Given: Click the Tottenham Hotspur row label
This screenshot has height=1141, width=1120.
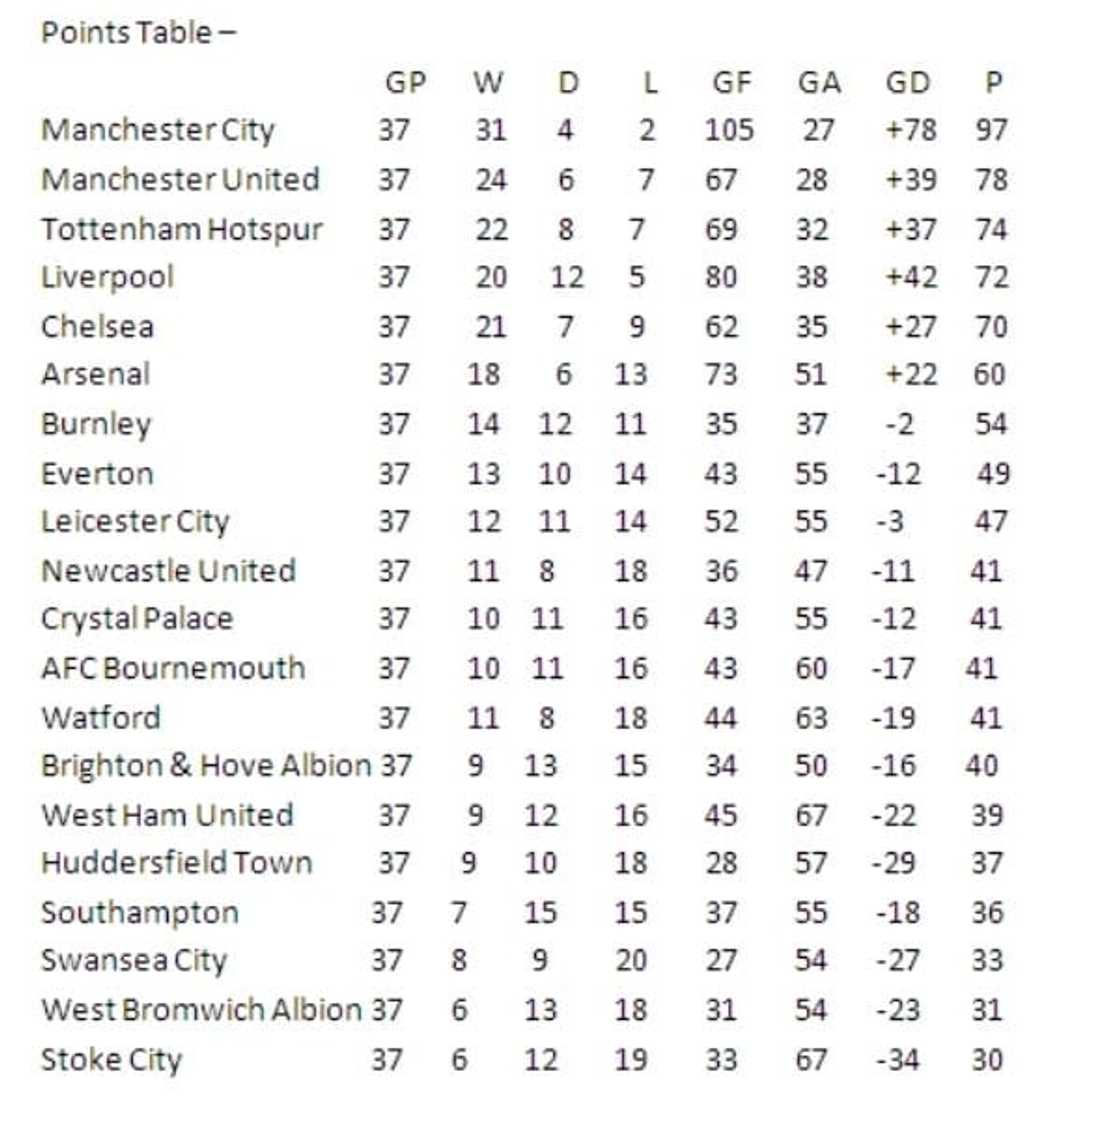Looking at the screenshot, I should click(181, 229).
